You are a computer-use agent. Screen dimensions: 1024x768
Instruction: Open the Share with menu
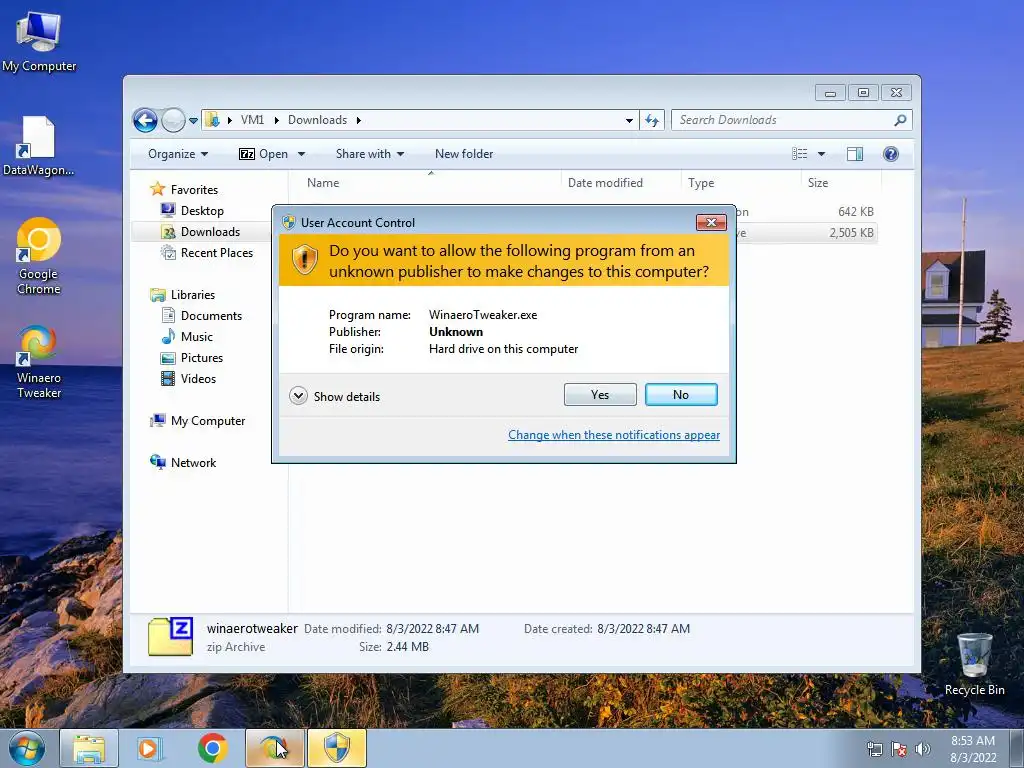pos(370,154)
